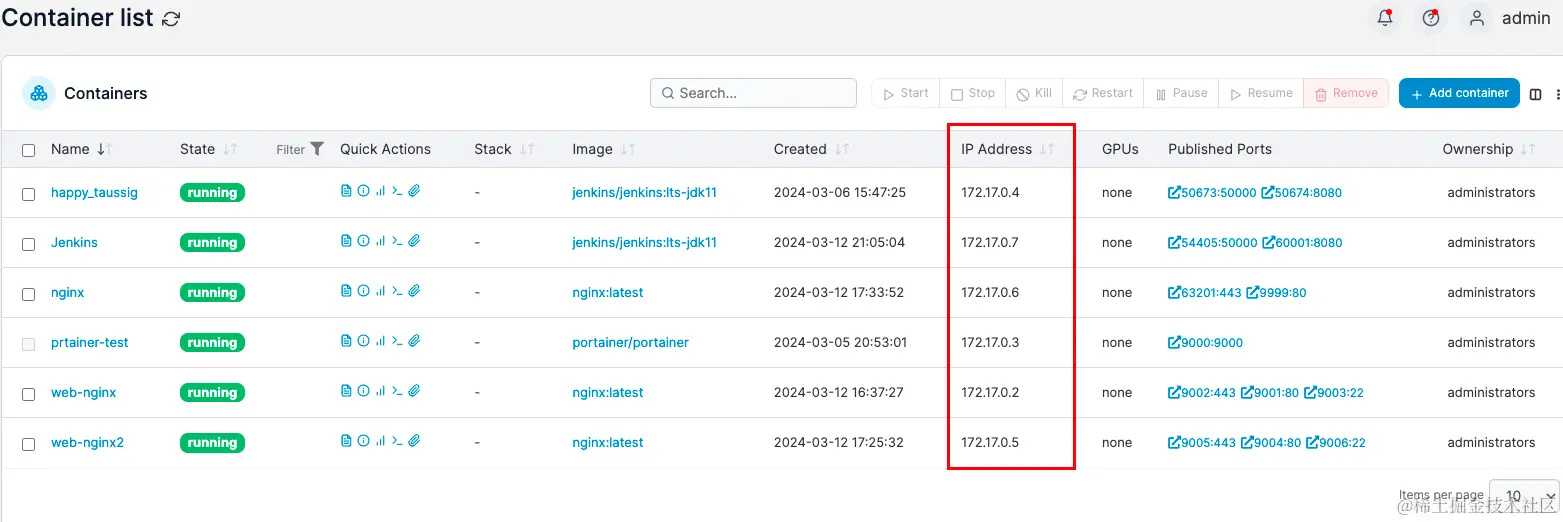Inspect the prtainer-test container
Screen dimensions: 1563x522
pos(363,341)
